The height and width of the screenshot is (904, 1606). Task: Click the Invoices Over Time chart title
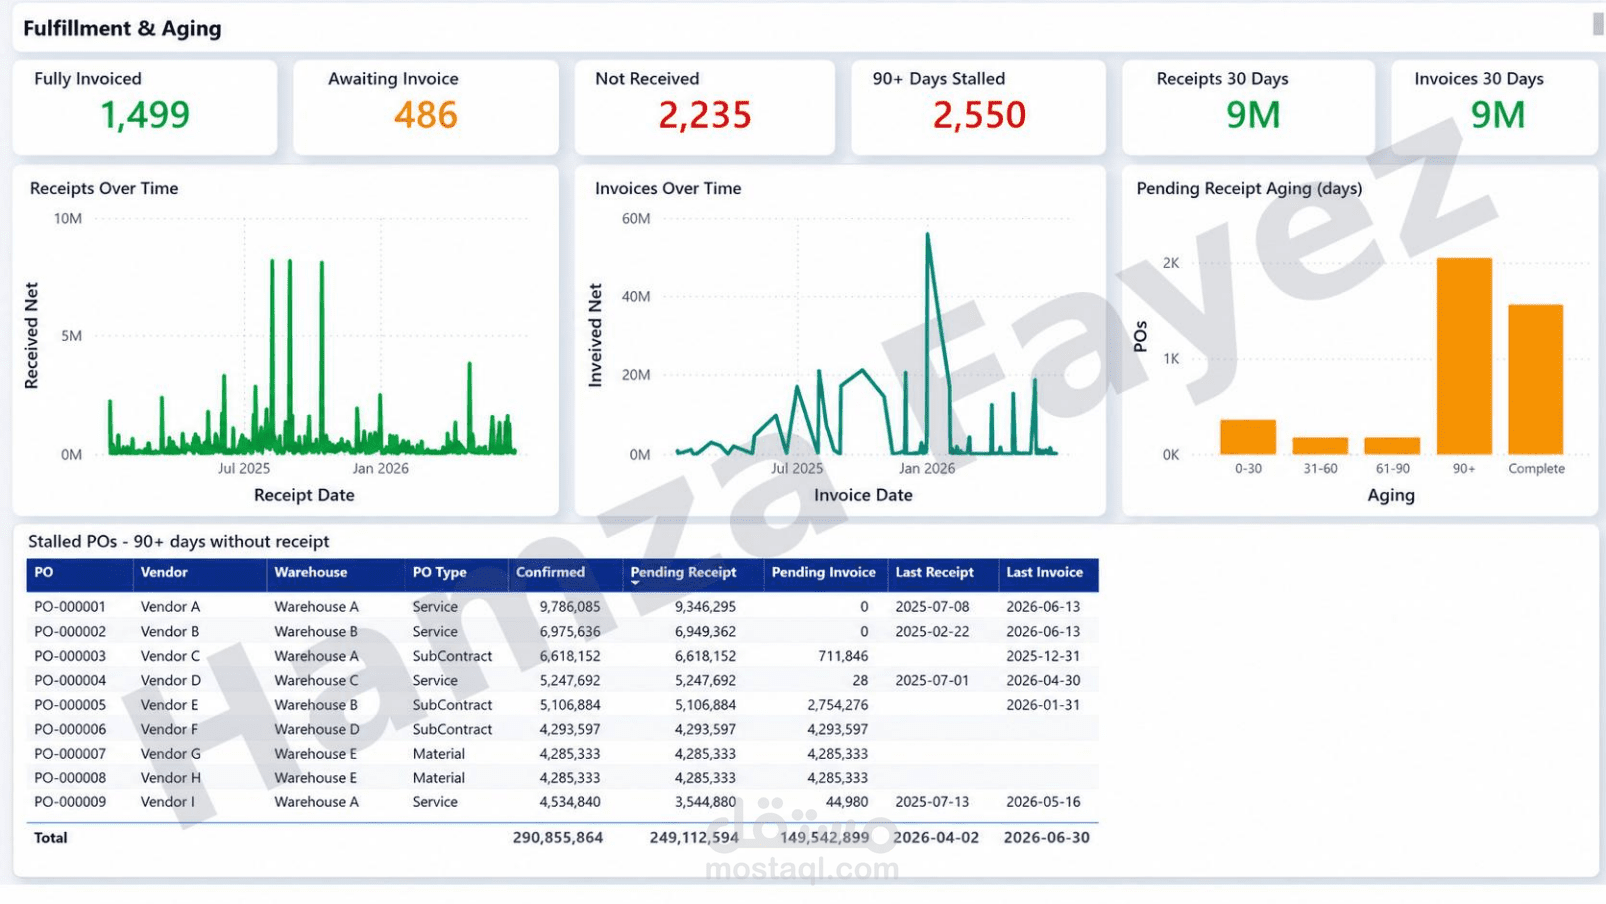pyautogui.click(x=668, y=188)
